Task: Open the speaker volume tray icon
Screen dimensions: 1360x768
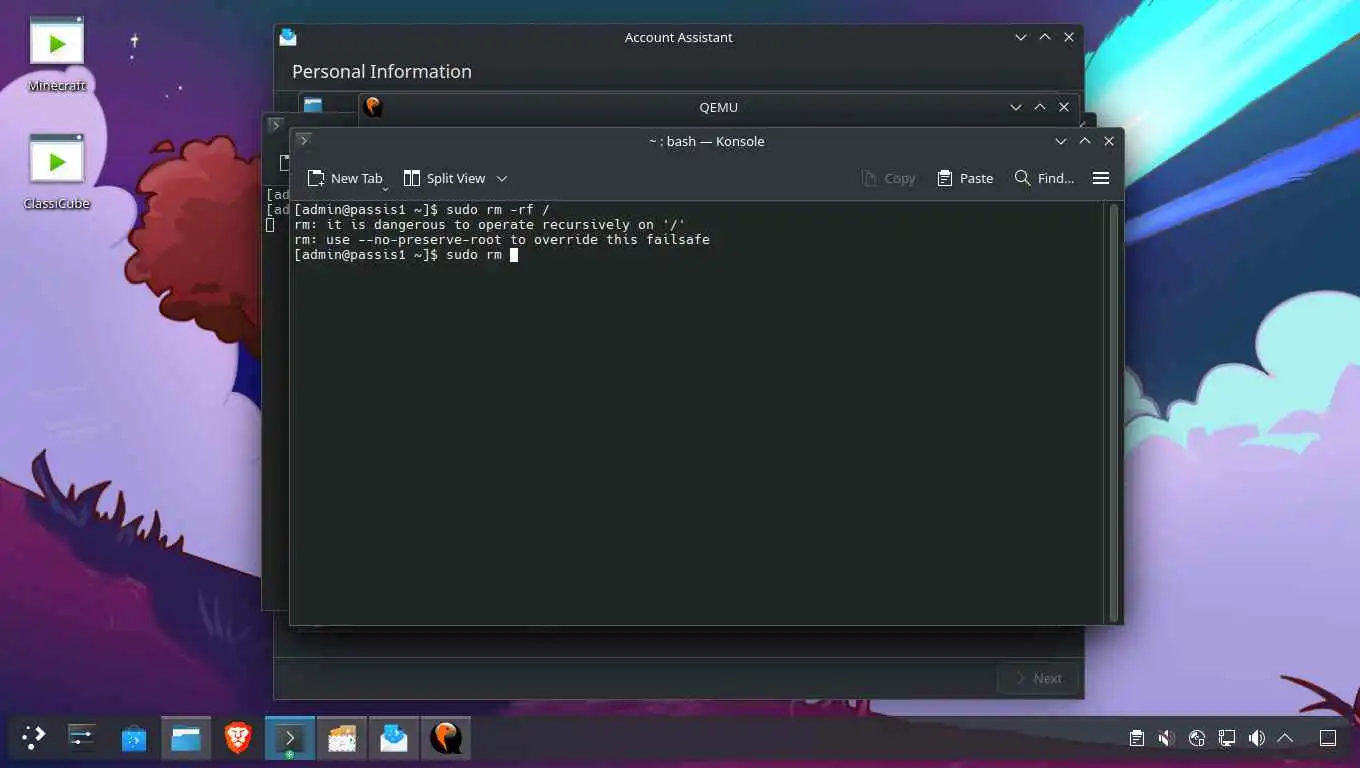Action: pyautogui.click(x=1256, y=738)
